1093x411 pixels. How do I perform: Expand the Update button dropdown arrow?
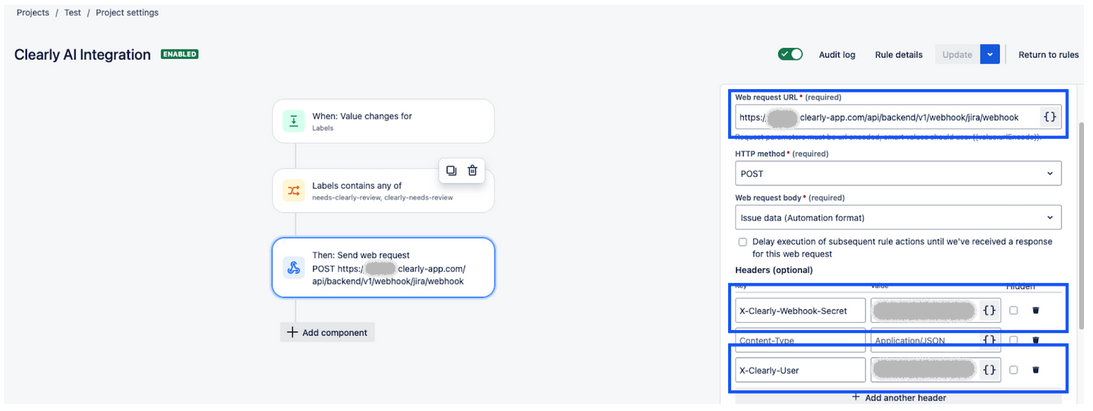[x=990, y=54]
